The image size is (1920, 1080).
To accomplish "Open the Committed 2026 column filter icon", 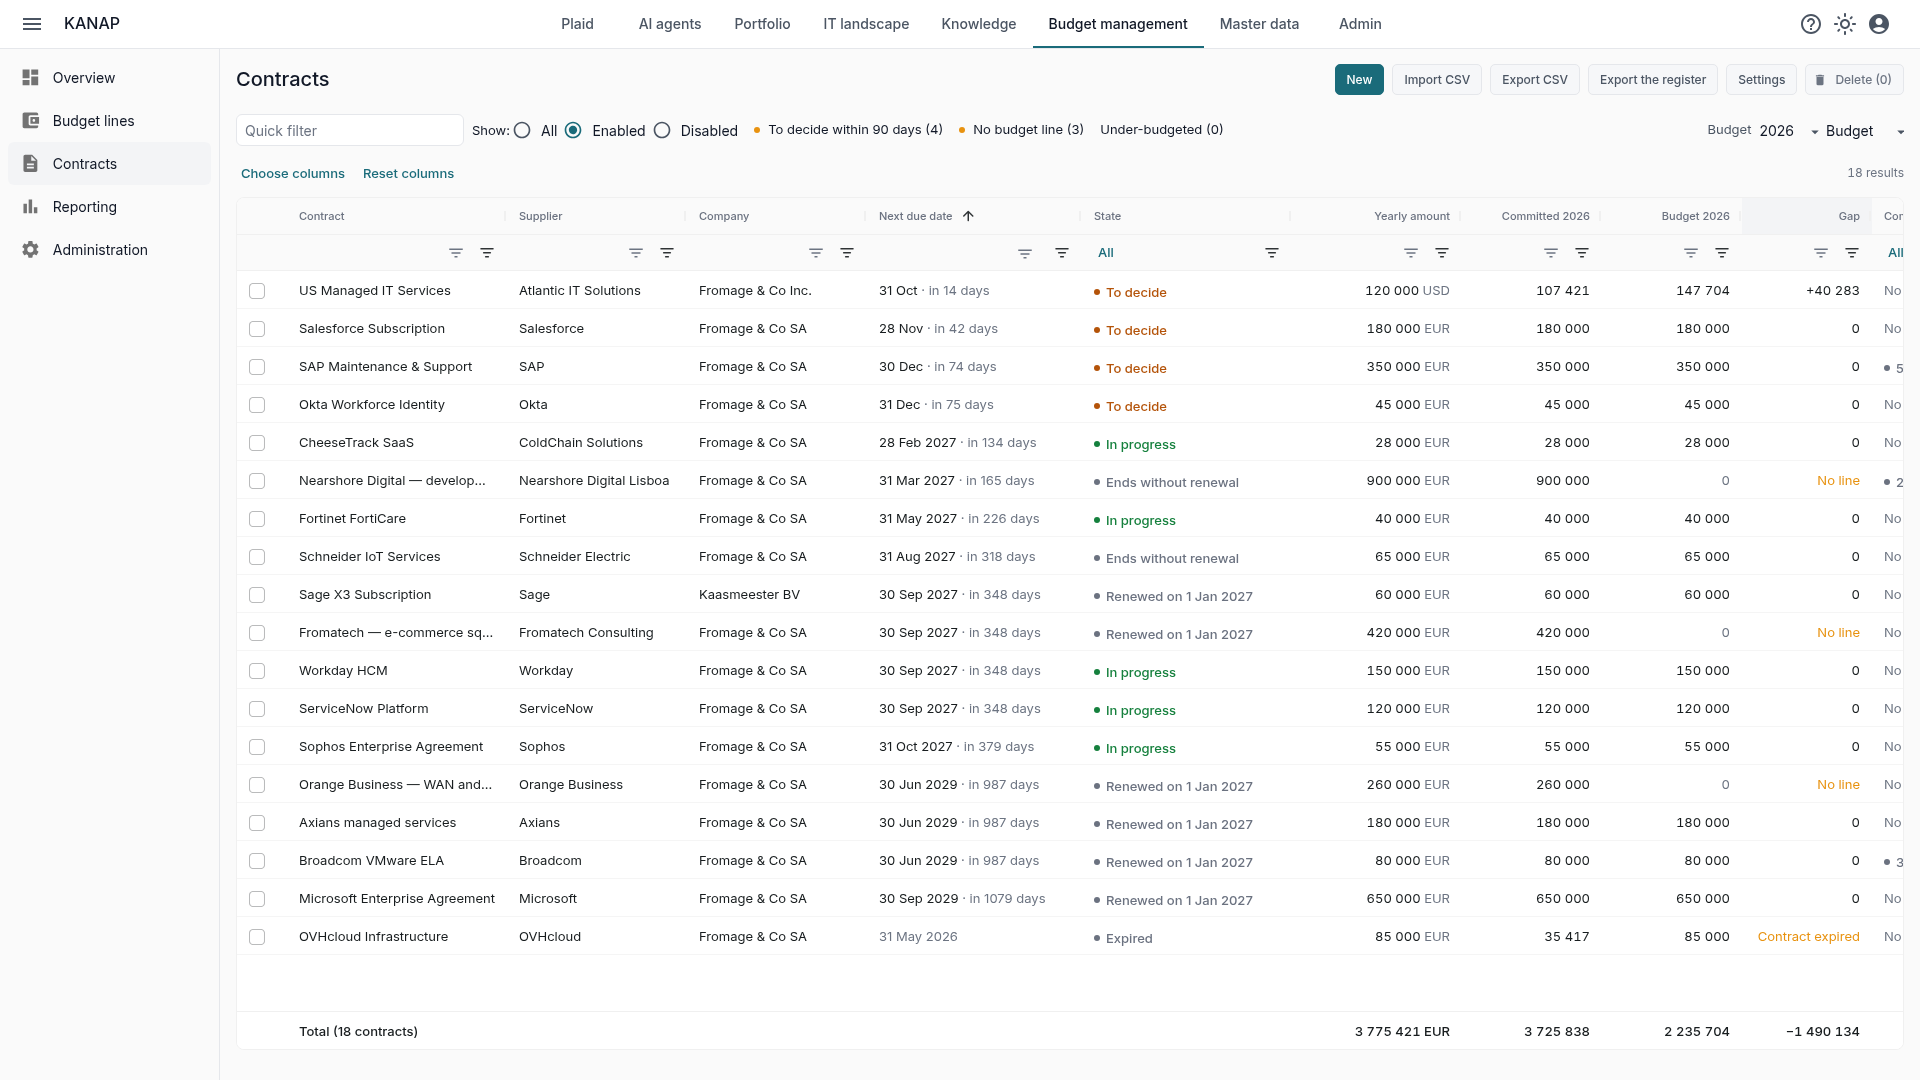I will 1582,253.
